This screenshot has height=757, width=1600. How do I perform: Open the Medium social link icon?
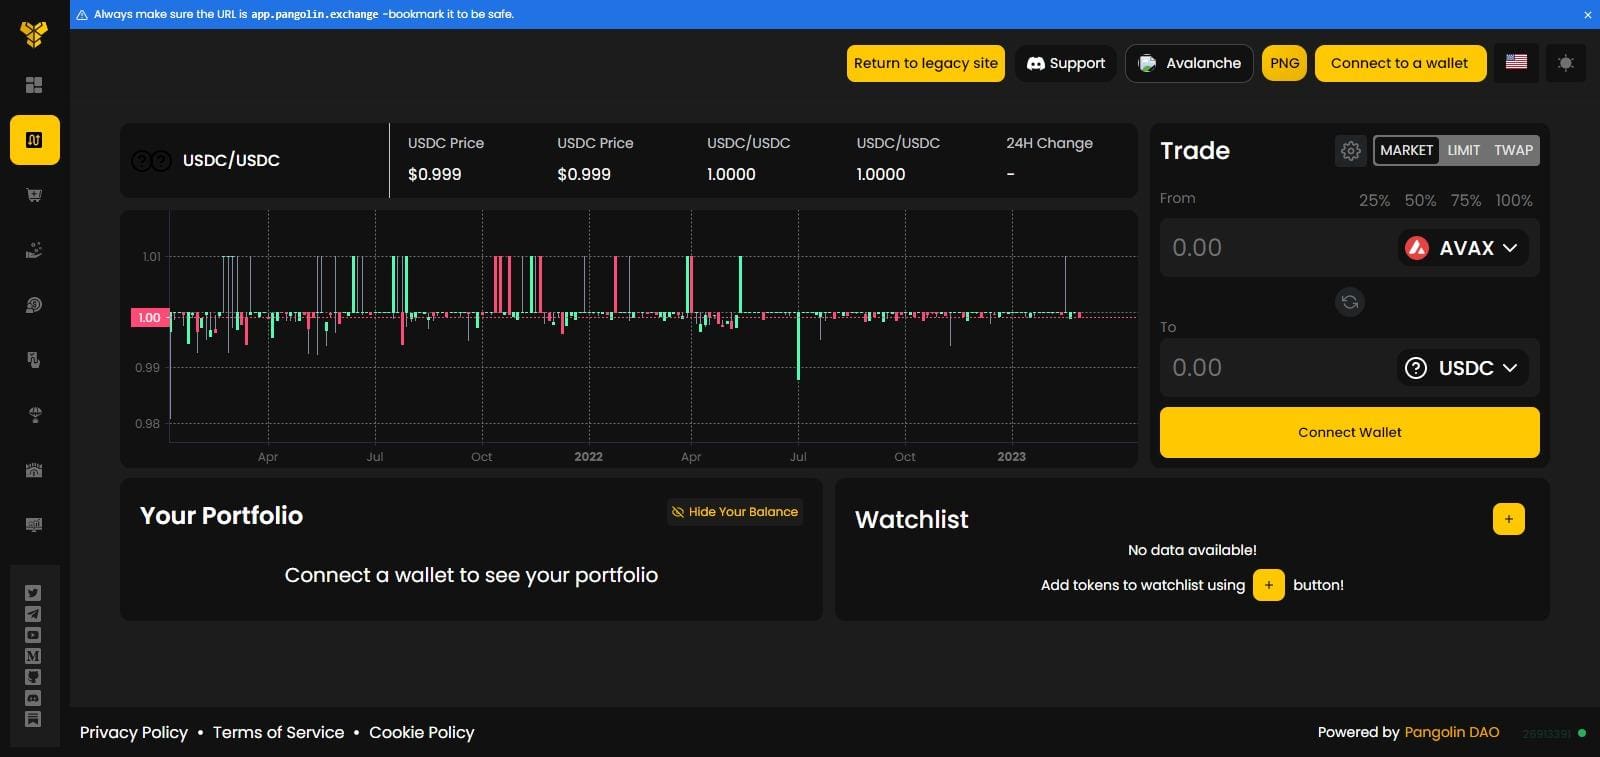coord(33,656)
